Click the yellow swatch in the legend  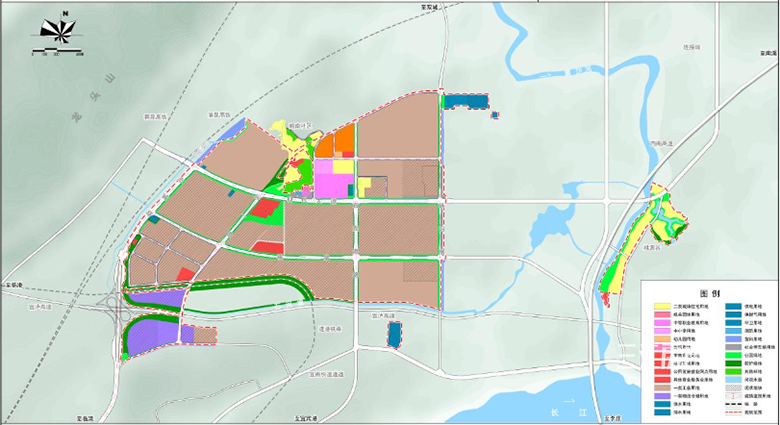[662, 306]
